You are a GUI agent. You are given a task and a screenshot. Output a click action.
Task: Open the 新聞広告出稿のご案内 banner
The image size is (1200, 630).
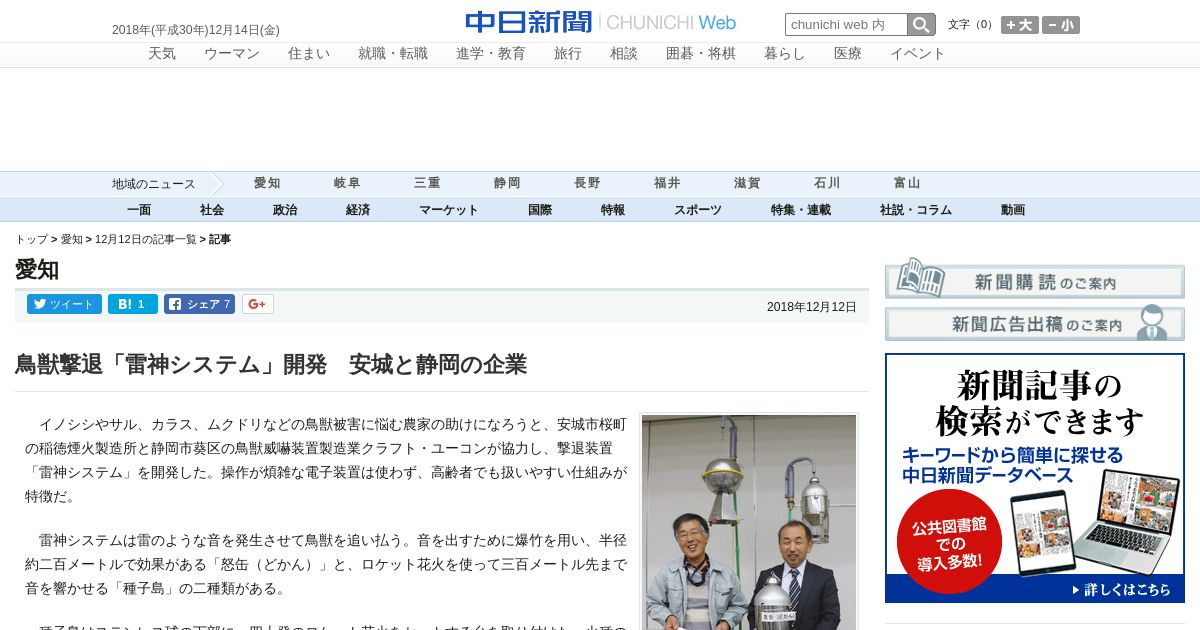coord(1035,323)
